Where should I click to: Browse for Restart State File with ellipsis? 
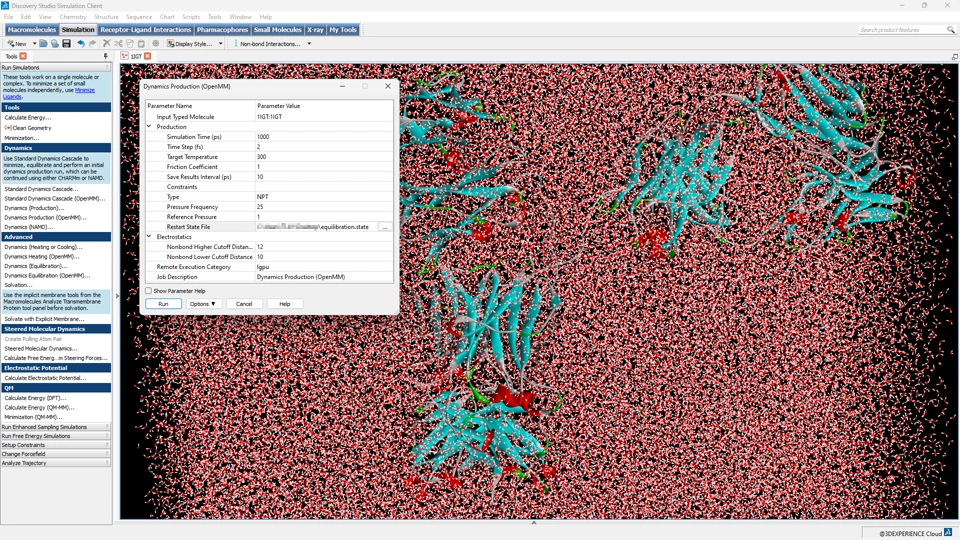pyautogui.click(x=385, y=227)
